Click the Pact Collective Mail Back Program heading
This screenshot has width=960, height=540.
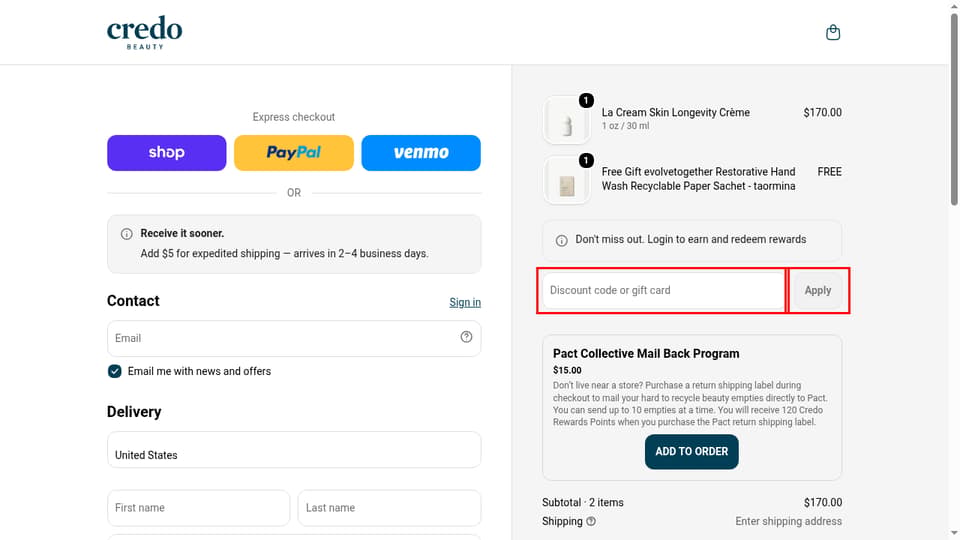coord(646,353)
